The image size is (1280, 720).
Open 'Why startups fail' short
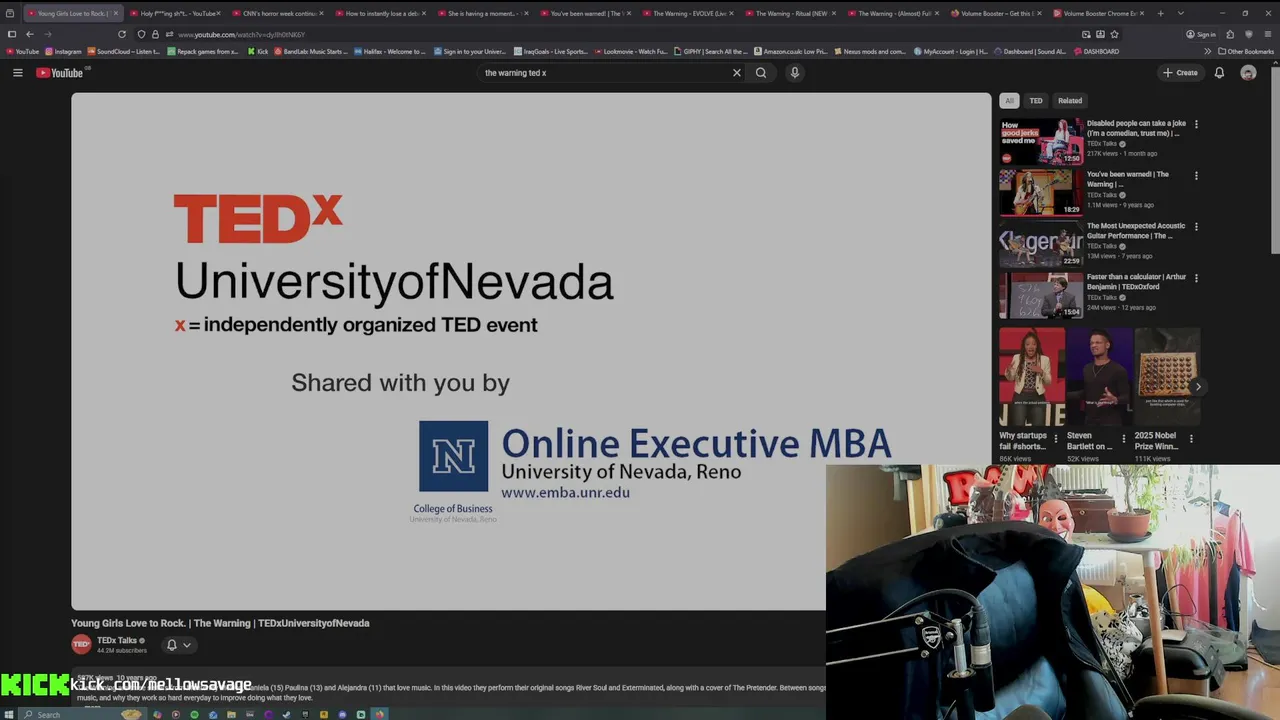(x=1032, y=376)
